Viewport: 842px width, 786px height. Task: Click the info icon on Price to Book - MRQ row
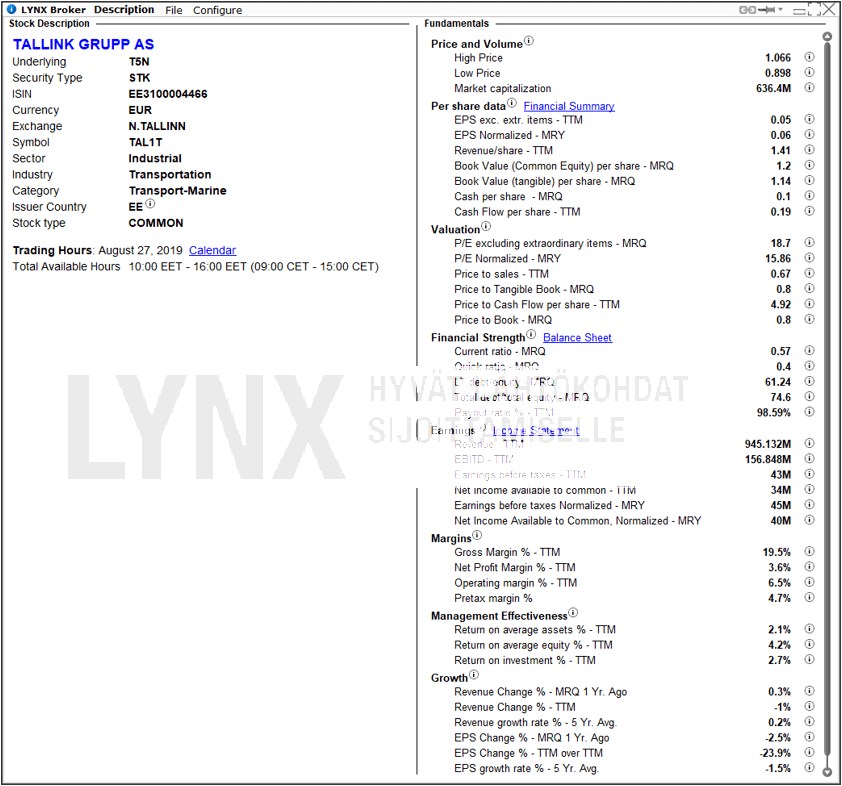tap(809, 319)
